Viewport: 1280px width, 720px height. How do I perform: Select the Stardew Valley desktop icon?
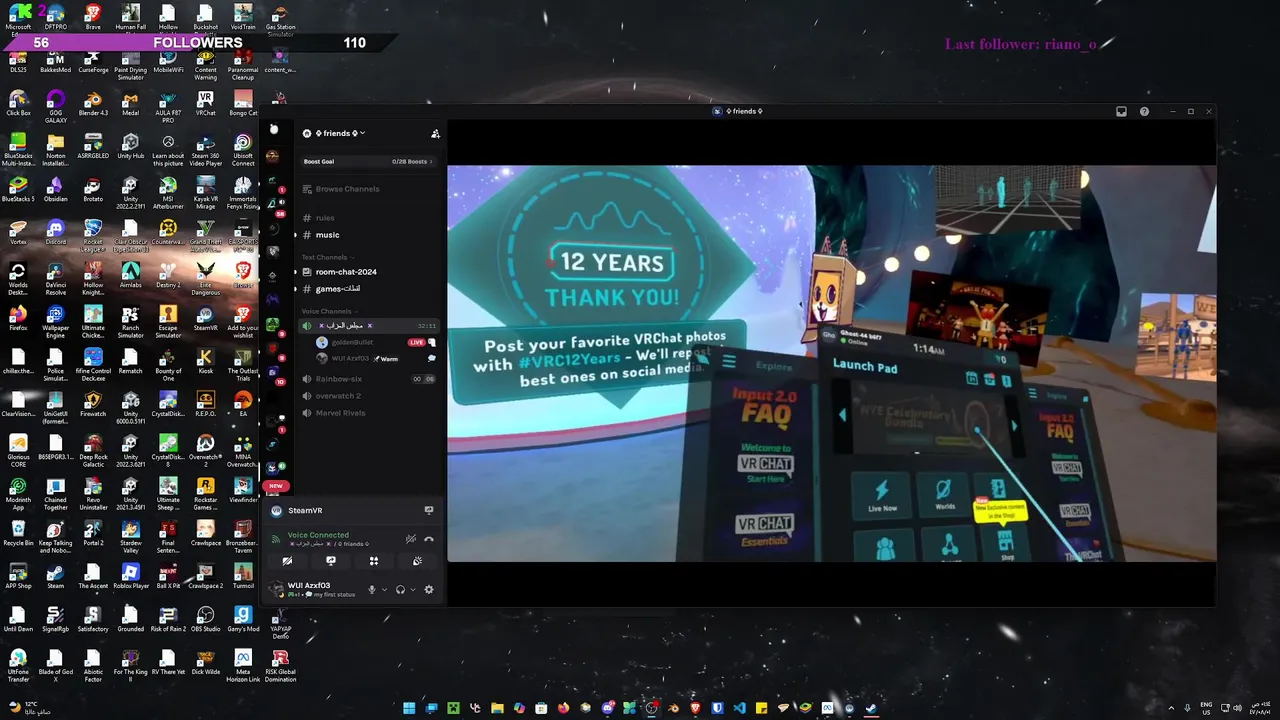click(x=130, y=536)
